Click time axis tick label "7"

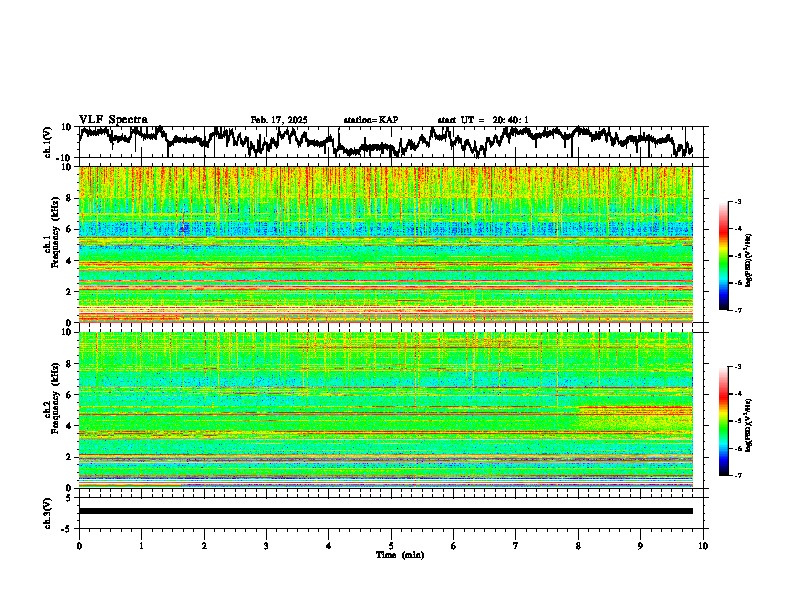click(x=516, y=546)
